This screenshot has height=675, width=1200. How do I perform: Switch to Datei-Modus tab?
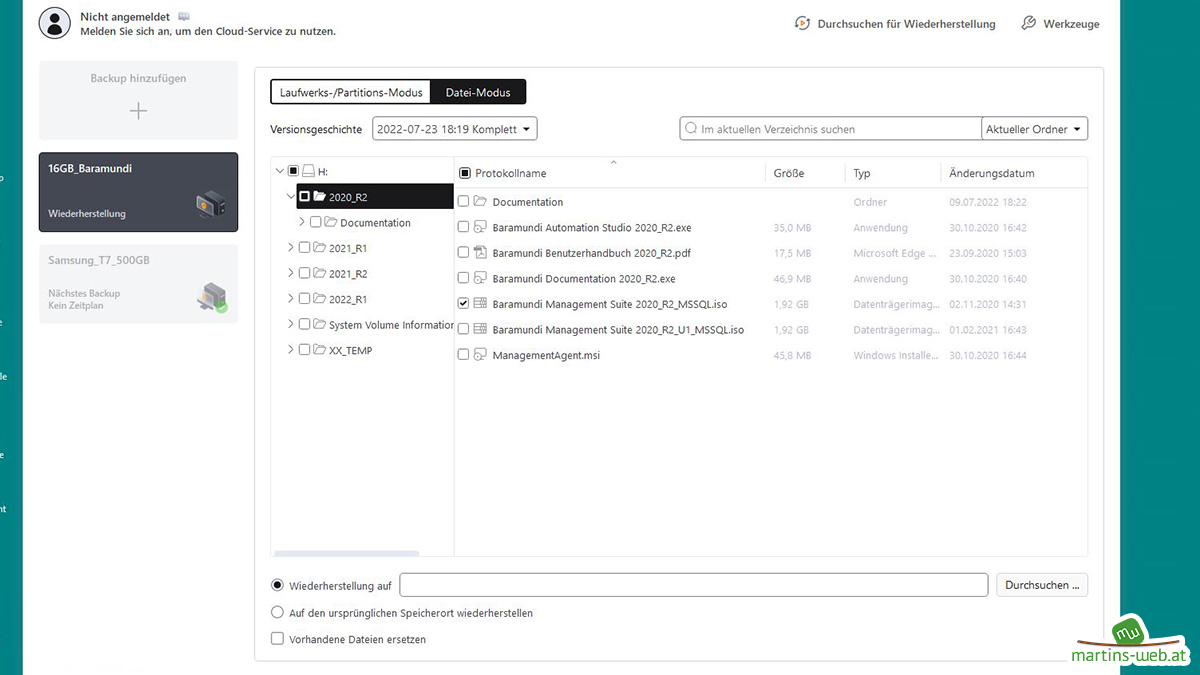point(478,92)
